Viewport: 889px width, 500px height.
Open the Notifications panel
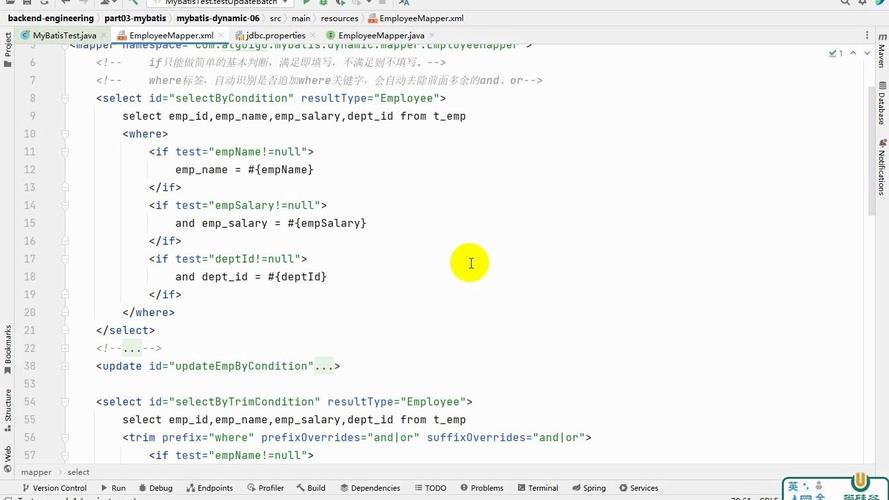point(882,167)
